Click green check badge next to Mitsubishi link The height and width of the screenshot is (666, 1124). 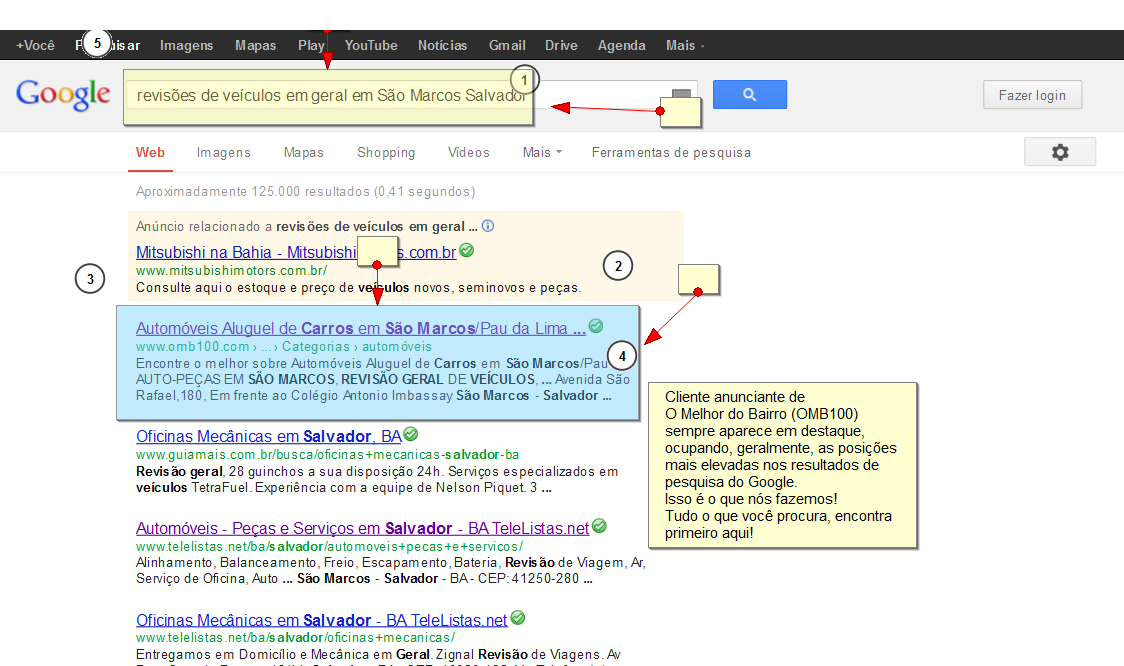[467, 250]
